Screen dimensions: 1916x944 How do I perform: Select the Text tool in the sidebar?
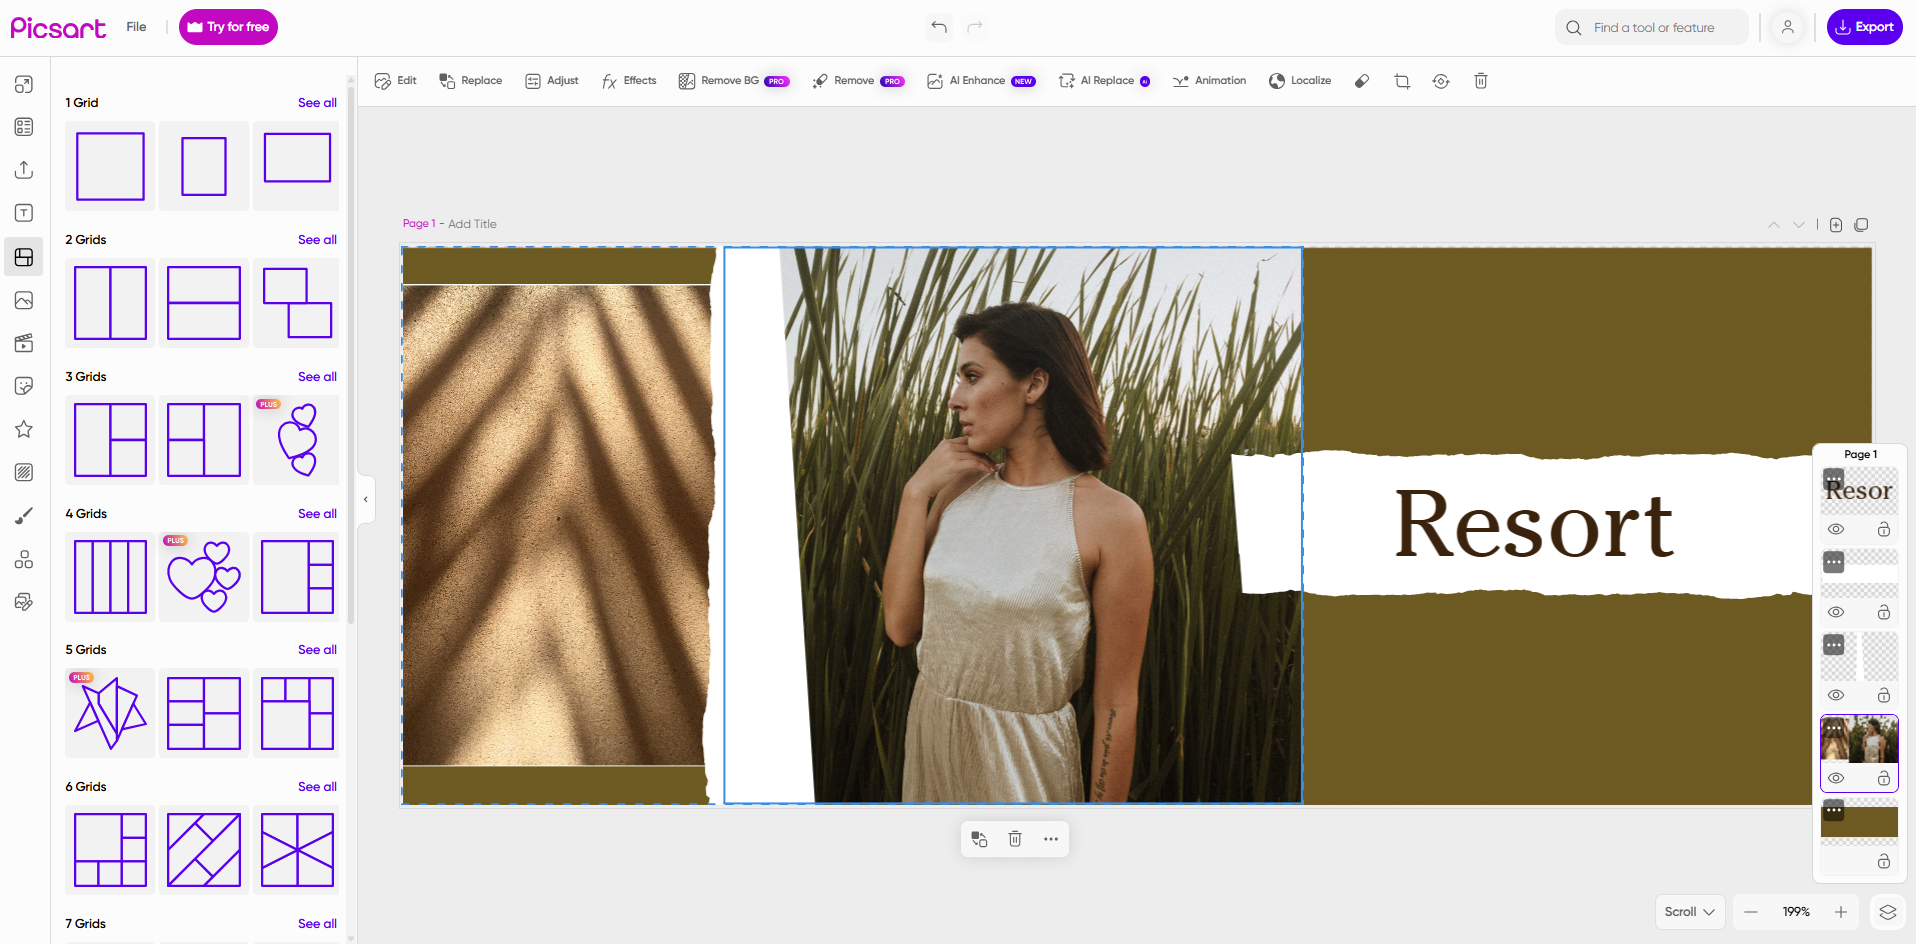pyautogui.click(x=24, y=212)
